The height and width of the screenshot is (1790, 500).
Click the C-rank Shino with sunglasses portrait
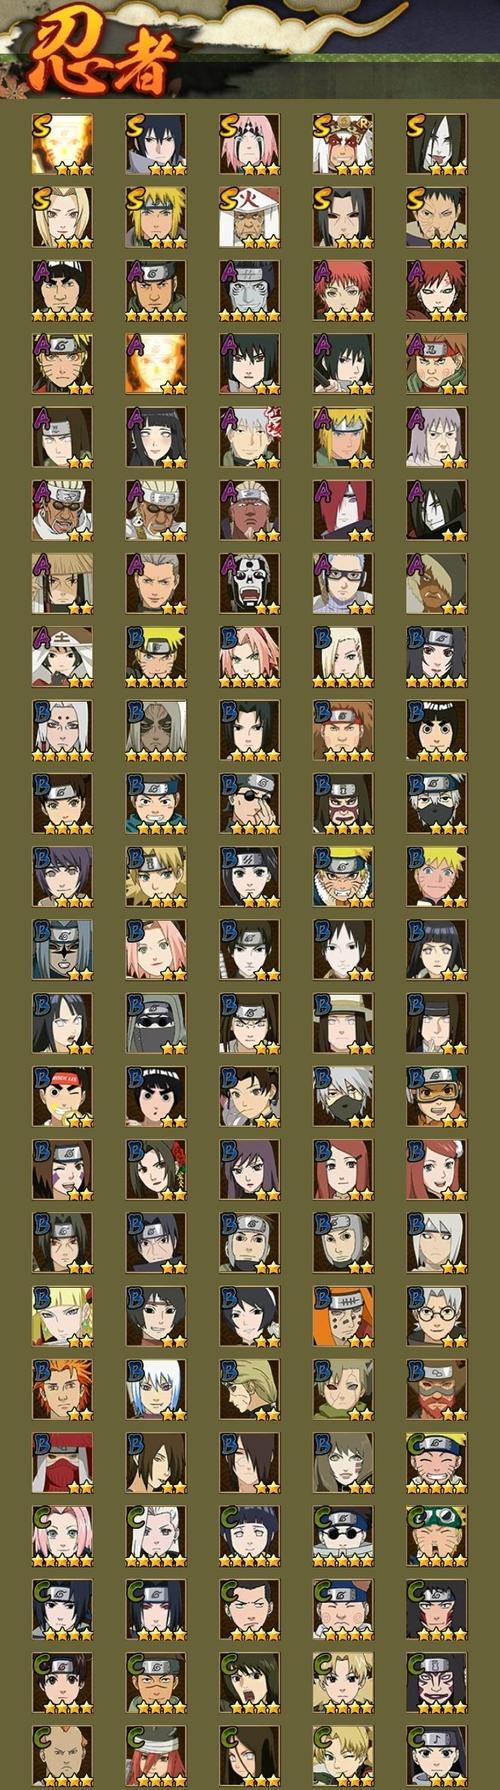pos(343,1537)
